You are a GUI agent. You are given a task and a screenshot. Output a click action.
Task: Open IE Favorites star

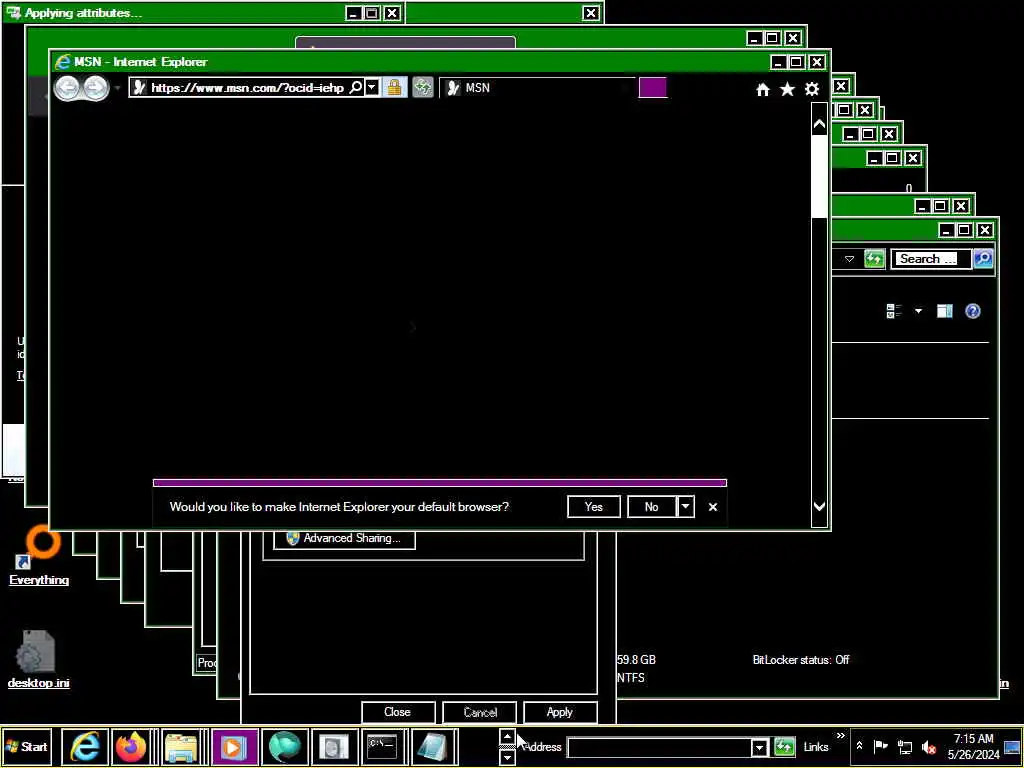[x=788, y=89]
